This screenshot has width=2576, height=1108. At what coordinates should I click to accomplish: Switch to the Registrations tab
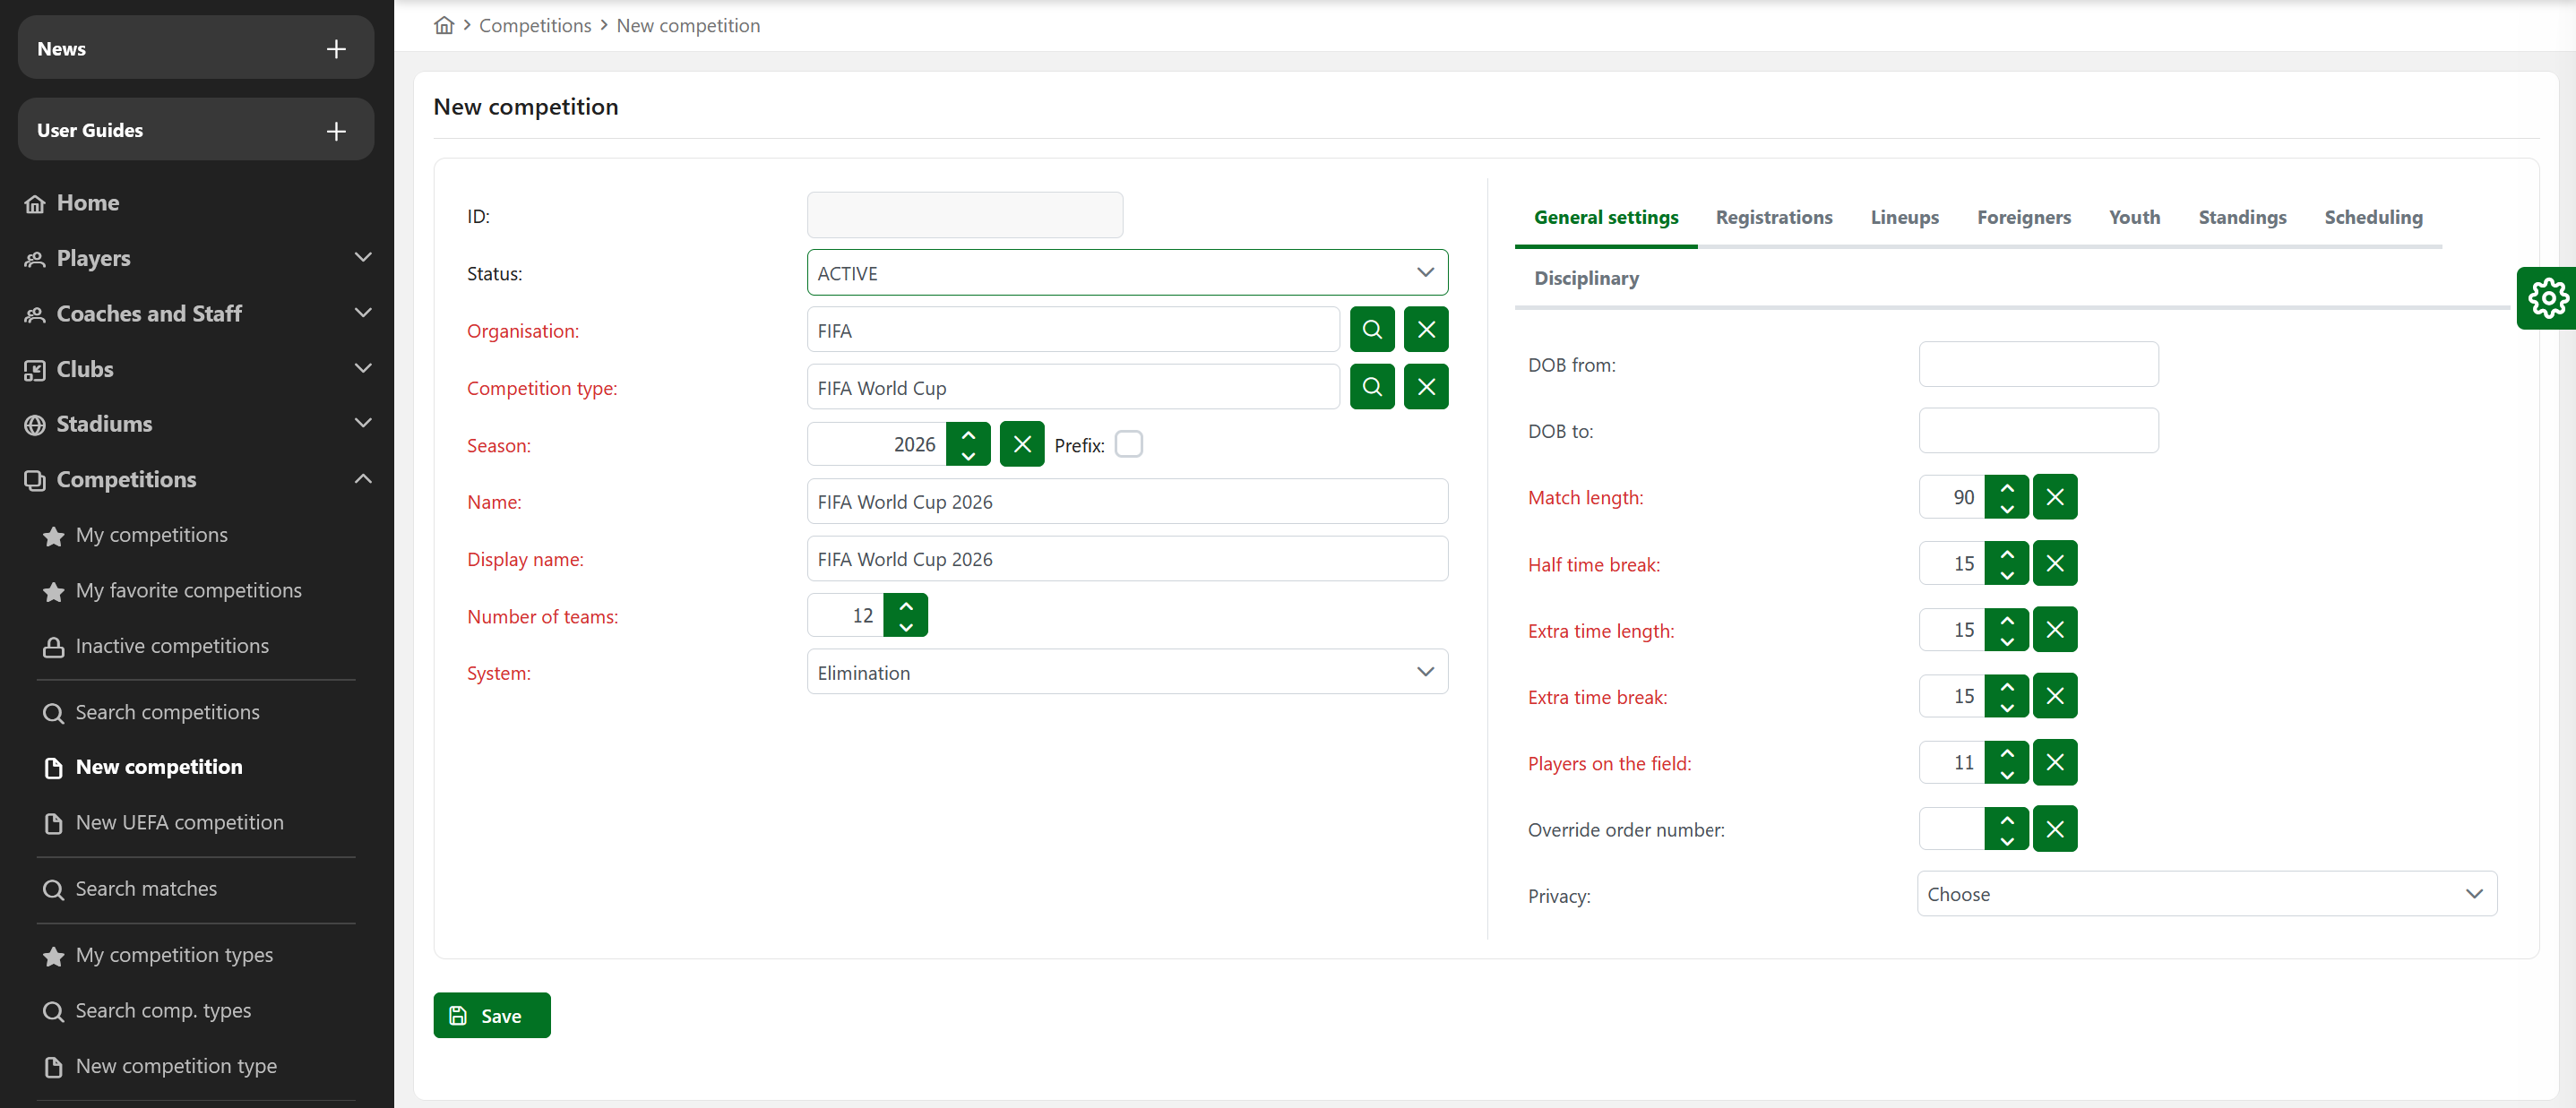coord(1773,217)
